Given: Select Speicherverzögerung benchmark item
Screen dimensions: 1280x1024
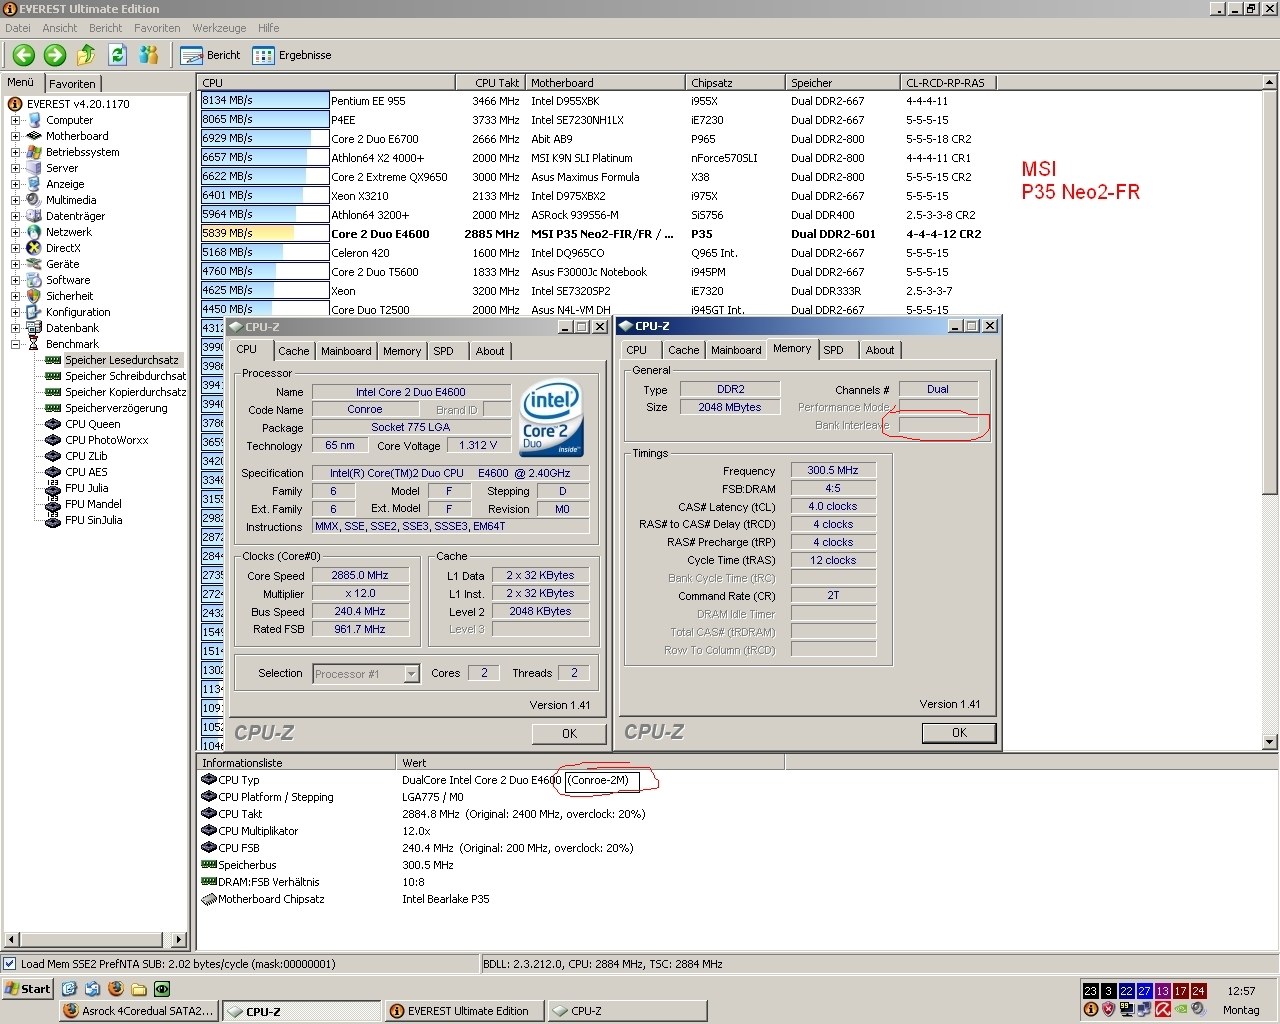Looking at the screenshot, I should (x=116, y=408).
